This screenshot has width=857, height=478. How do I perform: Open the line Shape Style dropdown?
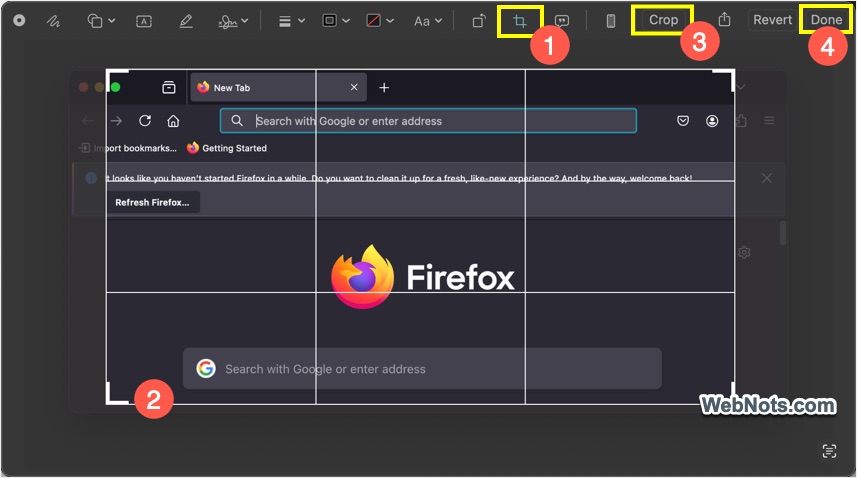291,21
